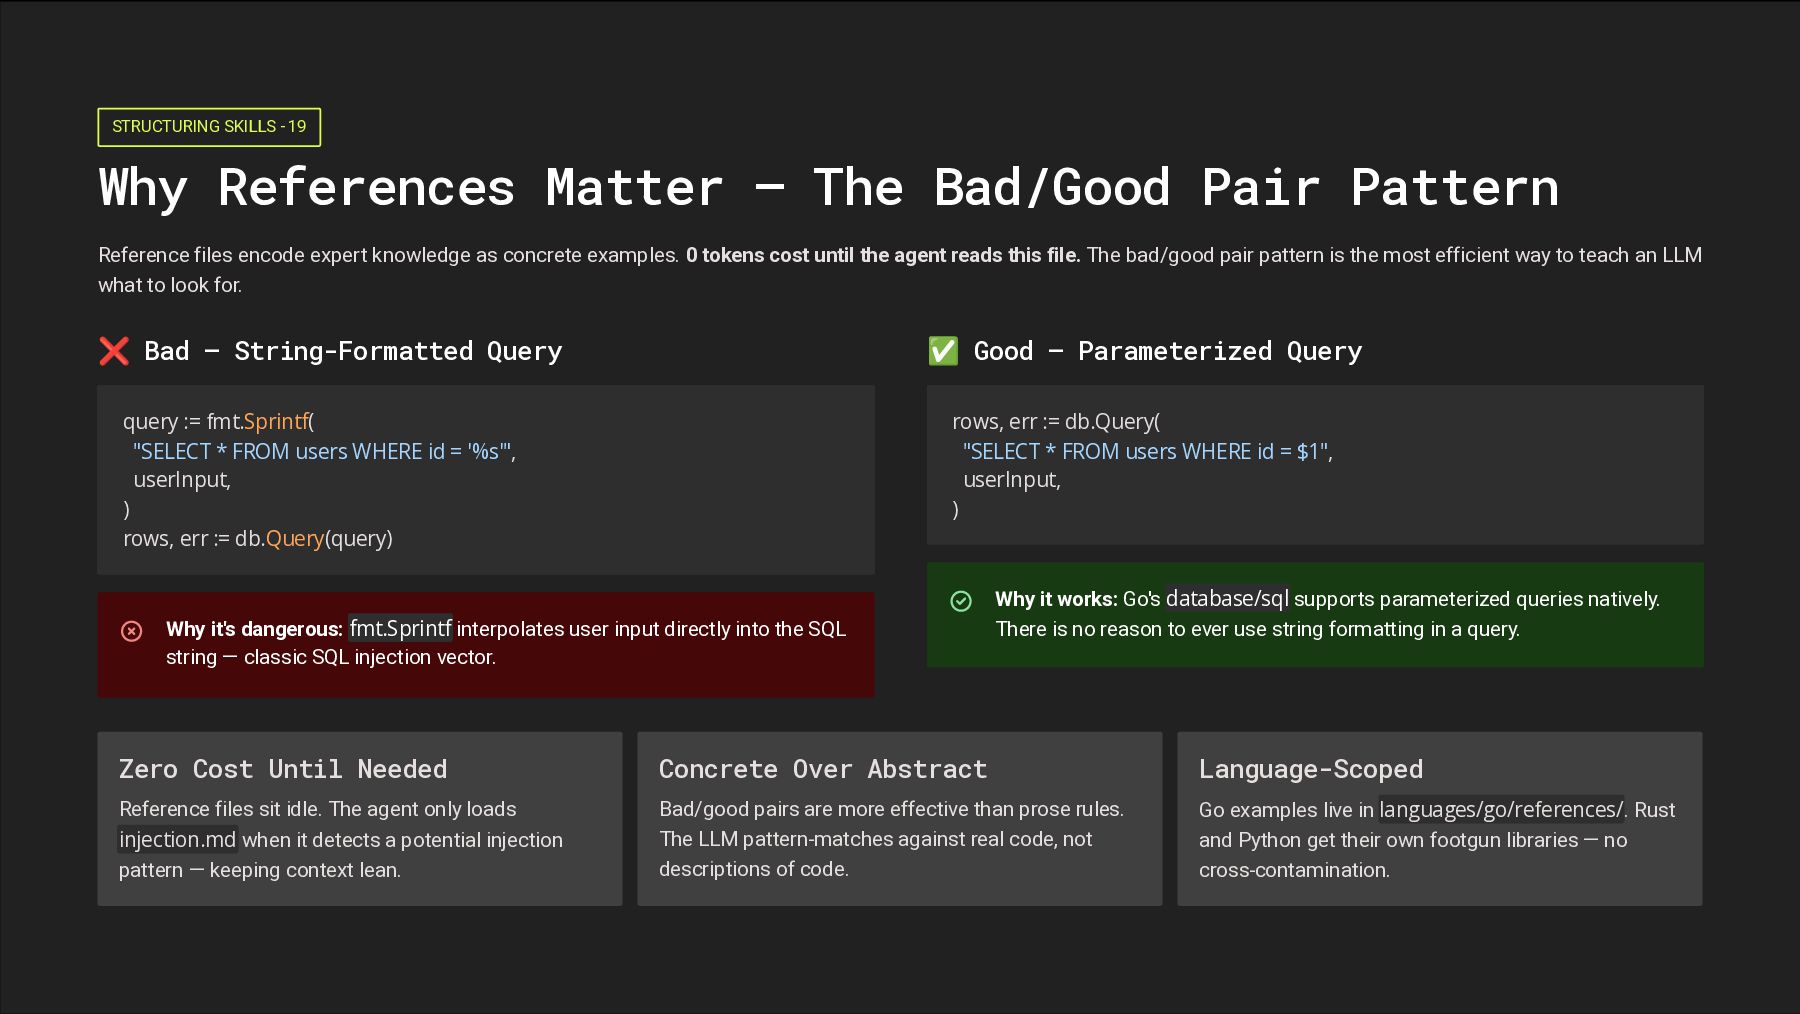This screenshot has width=1800, height=1014.
Task: Click the injection.md inline code reference
Action: pyautogui.click(x=178, y=840)
